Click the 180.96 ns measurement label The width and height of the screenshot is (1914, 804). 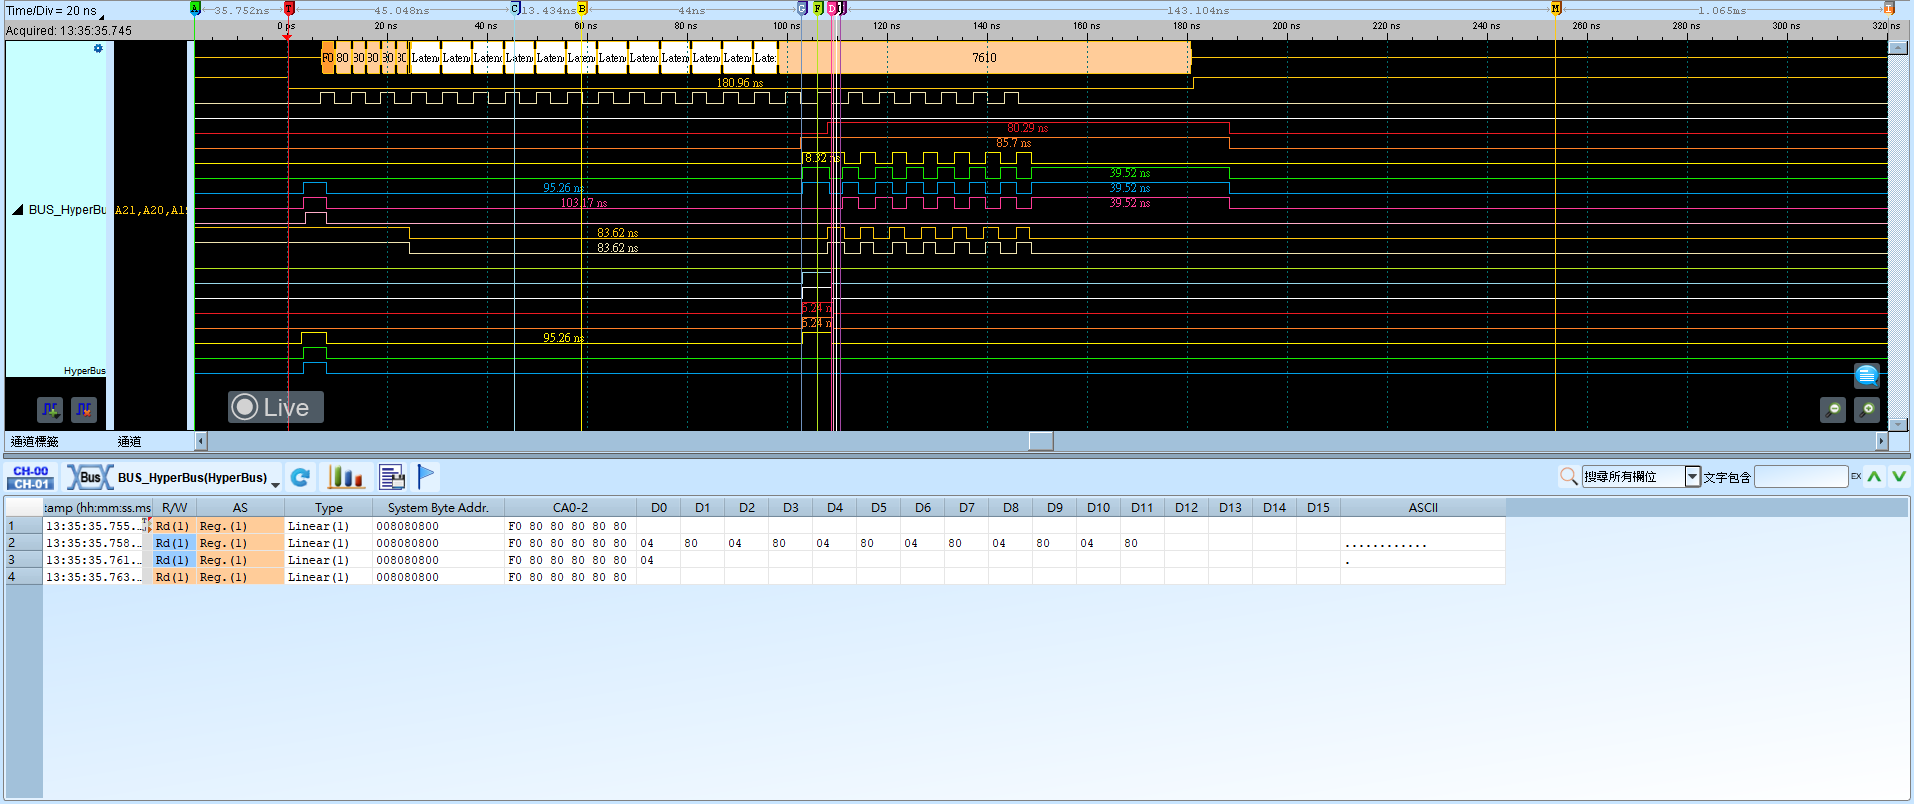740,83
